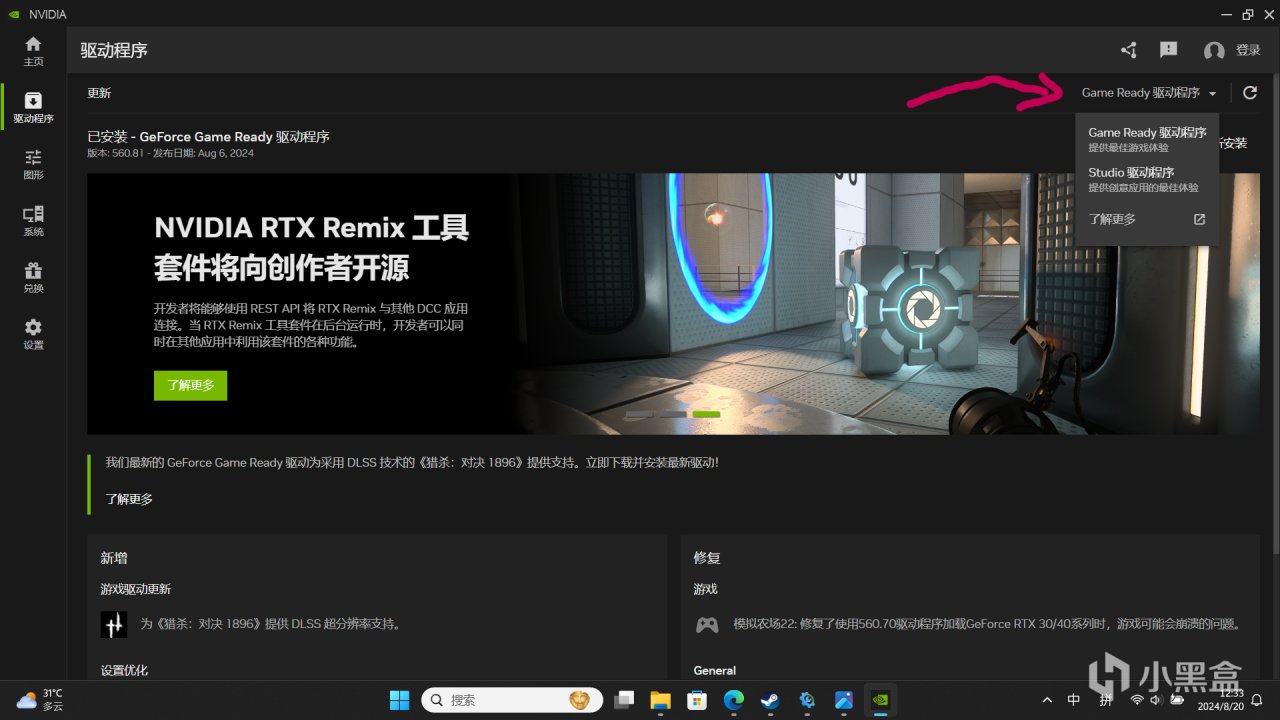Select Studio 驱动程序 from the menu
Image resolution: width=1280 pixels, height=720 pixels.
pos(1147,180)
